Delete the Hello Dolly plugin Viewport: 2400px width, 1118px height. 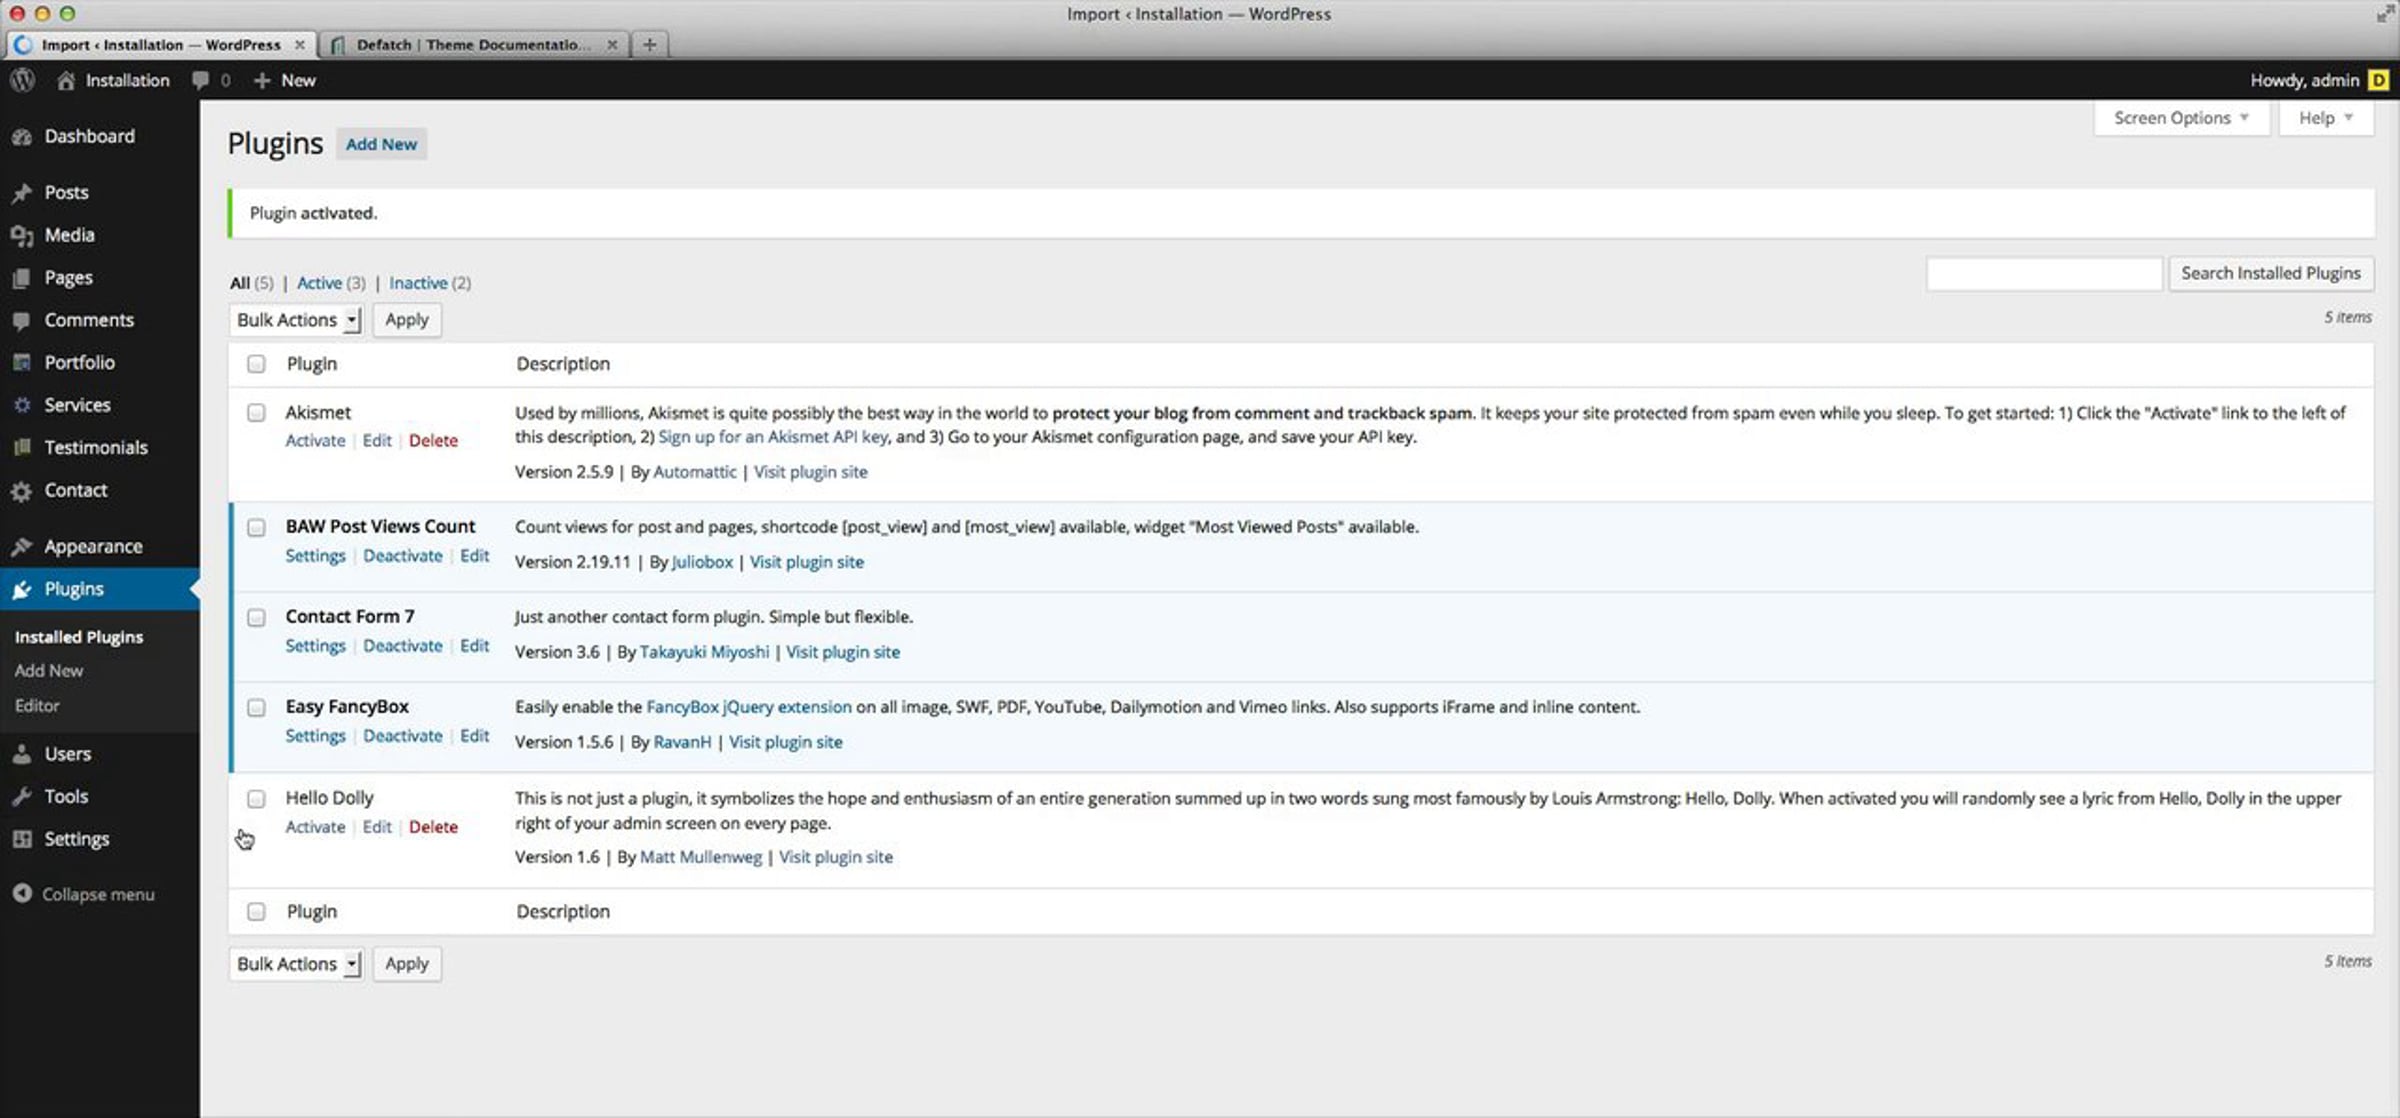click(x=433, y=827)
